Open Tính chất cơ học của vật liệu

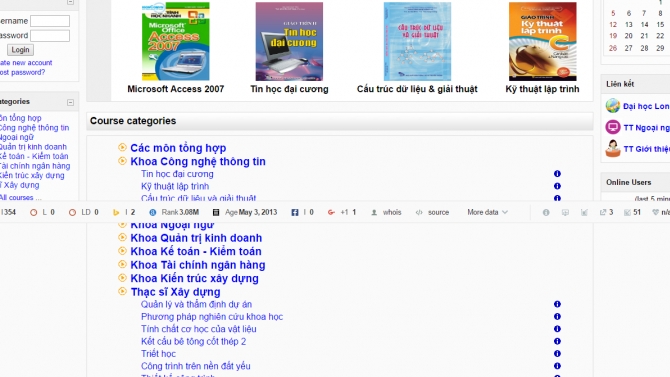point(199,329)
